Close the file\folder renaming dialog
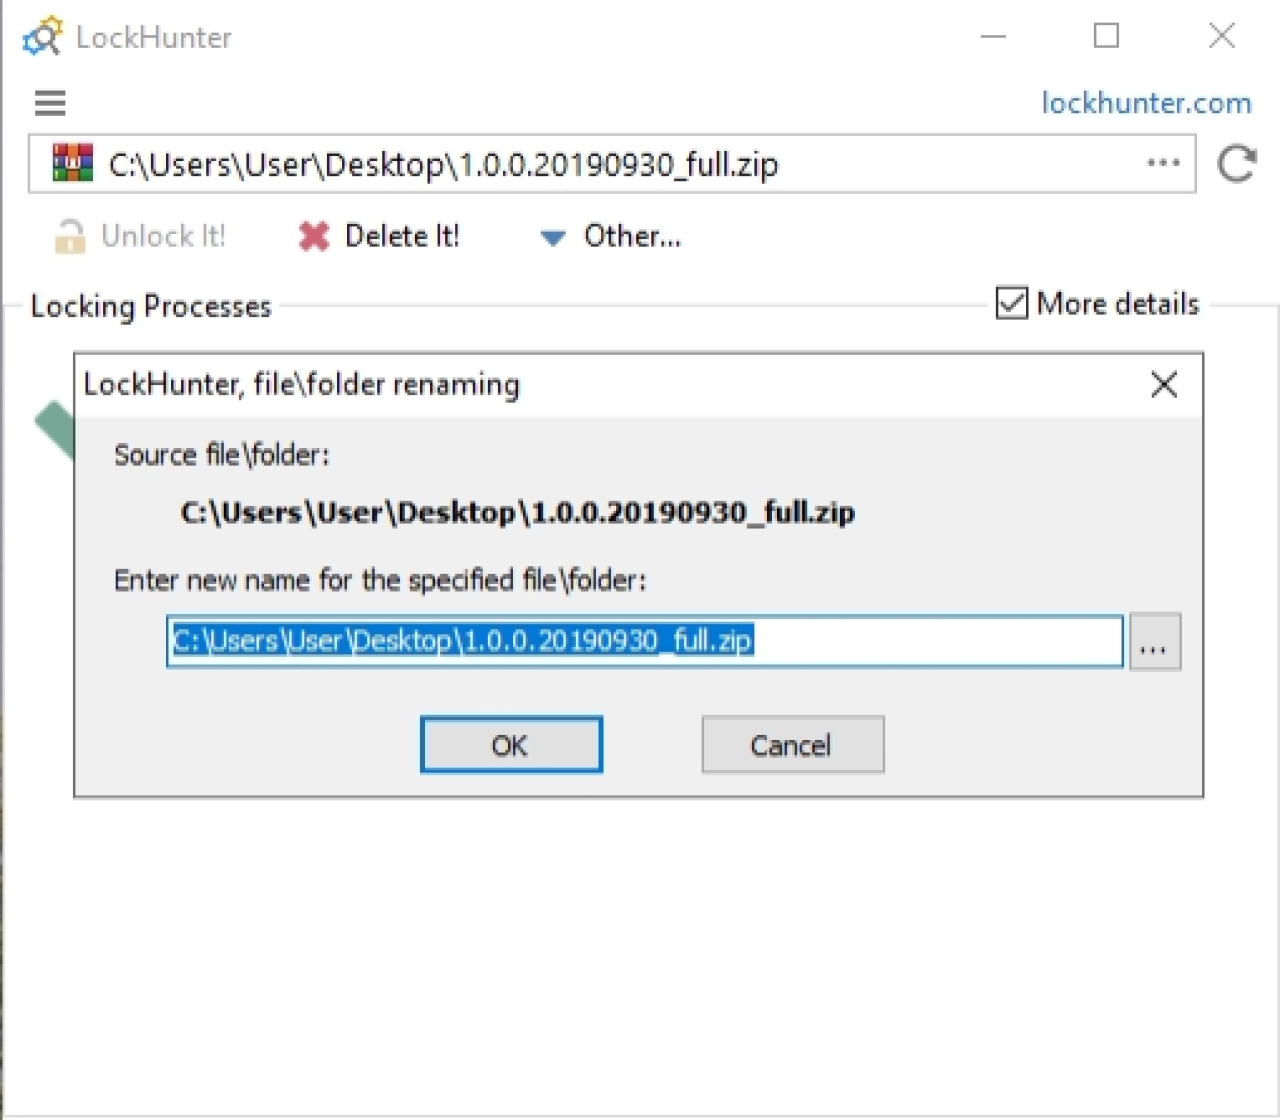The image size is (1280, 1120). tap(1164, 385)
